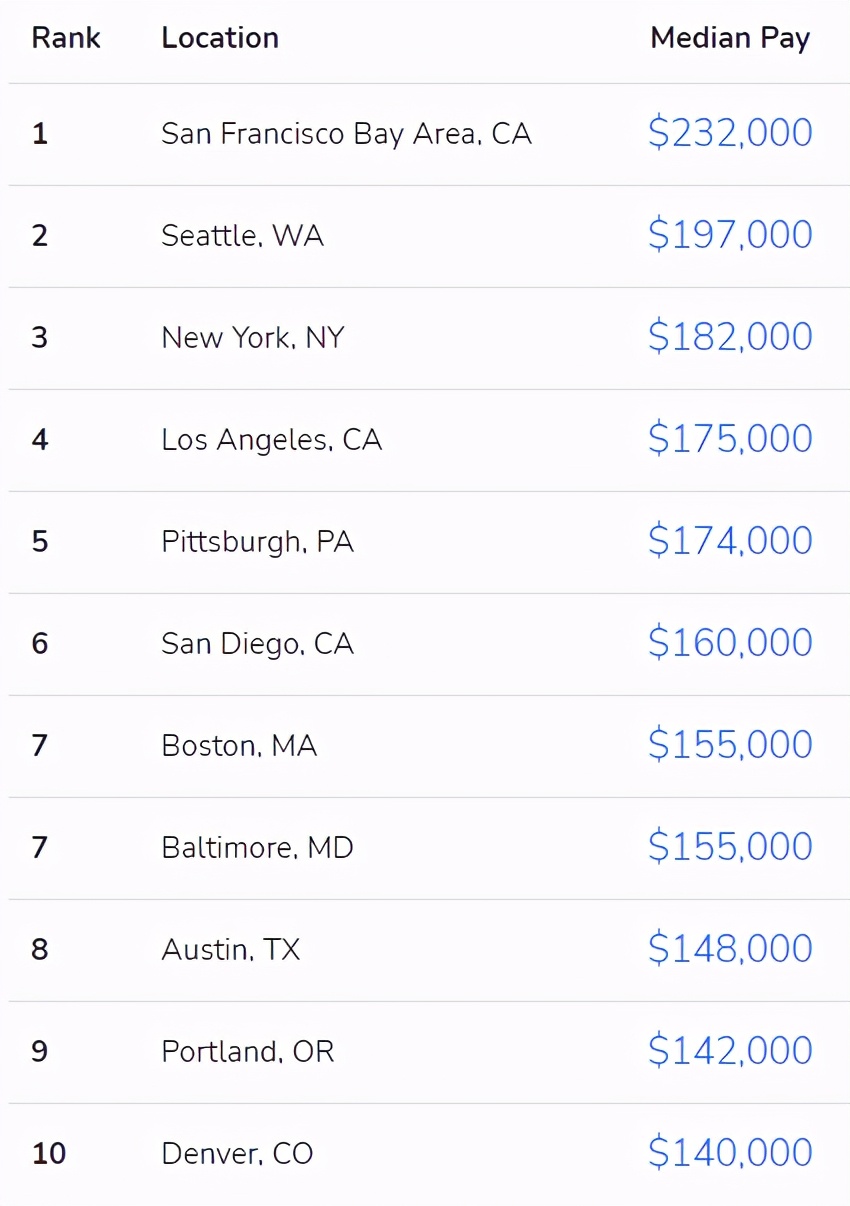Select the $182,000 New York pay value
The image size is (850, 1206).
pyautogui.click(x=730, y=337)
